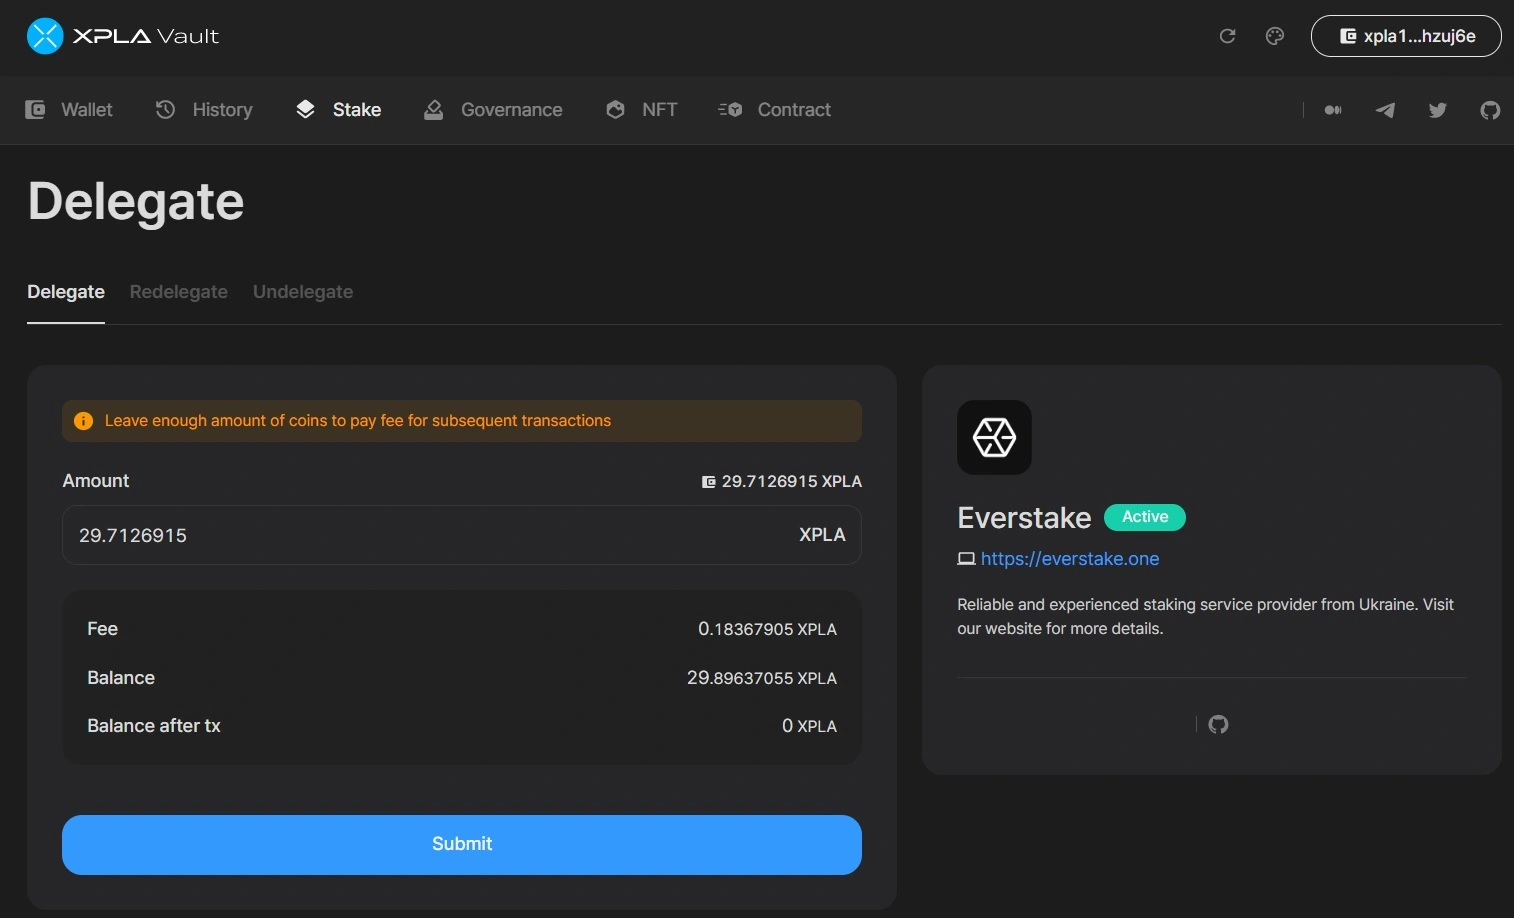Visit the Medium icon link
This screenshot has width=1514, height=918.
1333,110
